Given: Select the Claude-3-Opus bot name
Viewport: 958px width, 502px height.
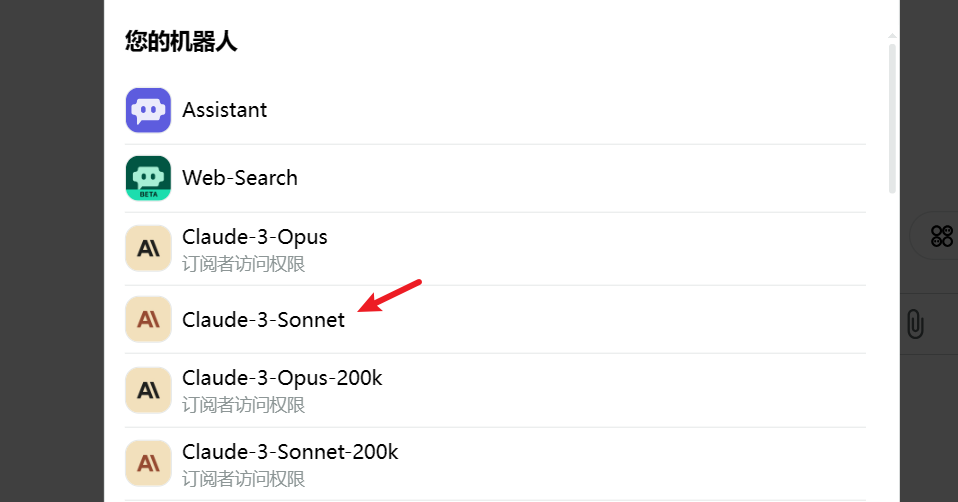Looking at the screenshot, I should [x=255, y=237].
